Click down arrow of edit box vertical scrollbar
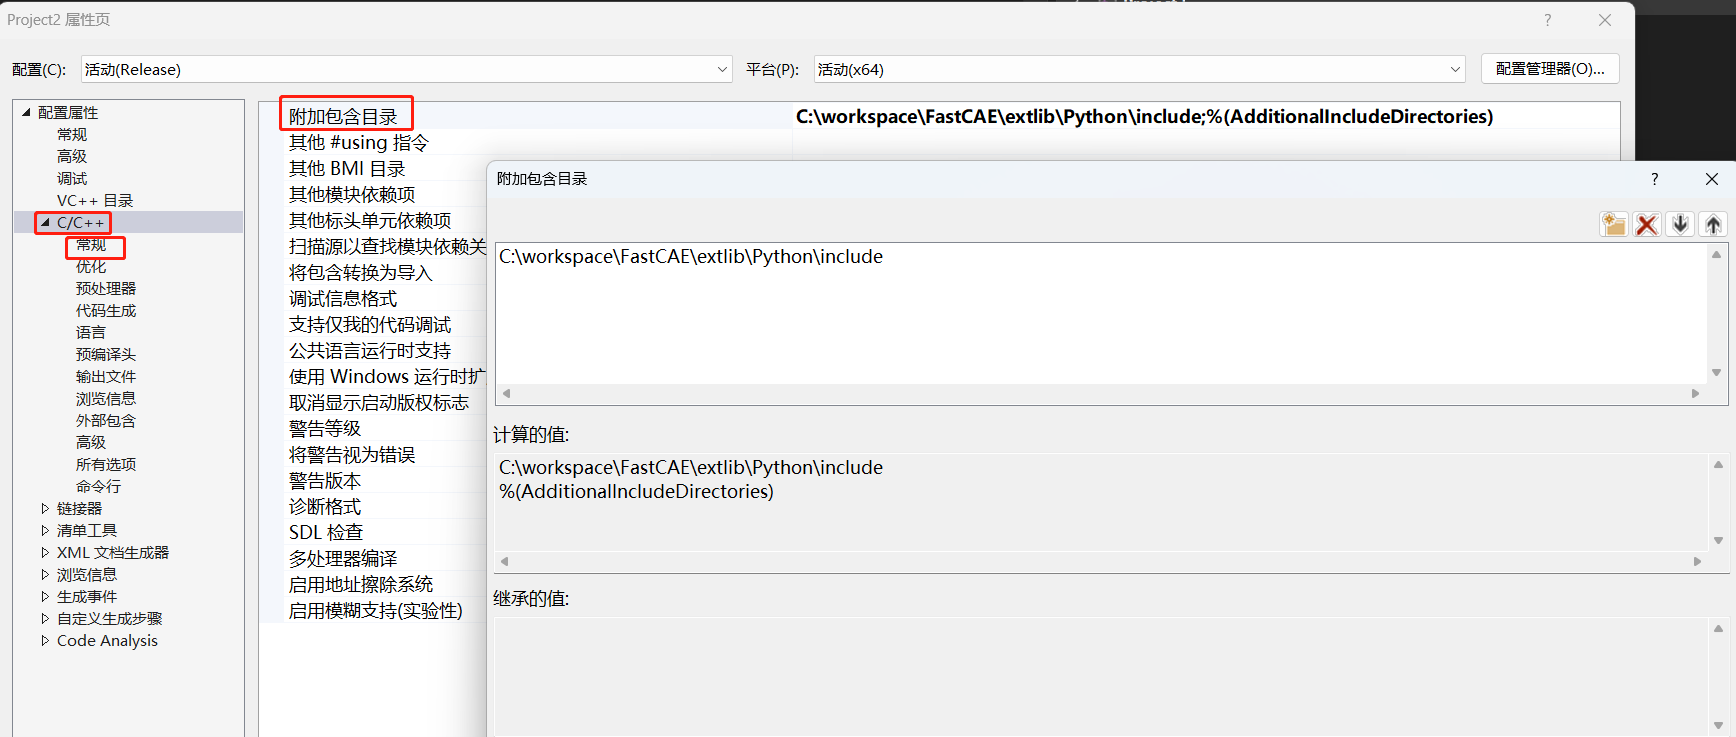 click(1716, 372)
